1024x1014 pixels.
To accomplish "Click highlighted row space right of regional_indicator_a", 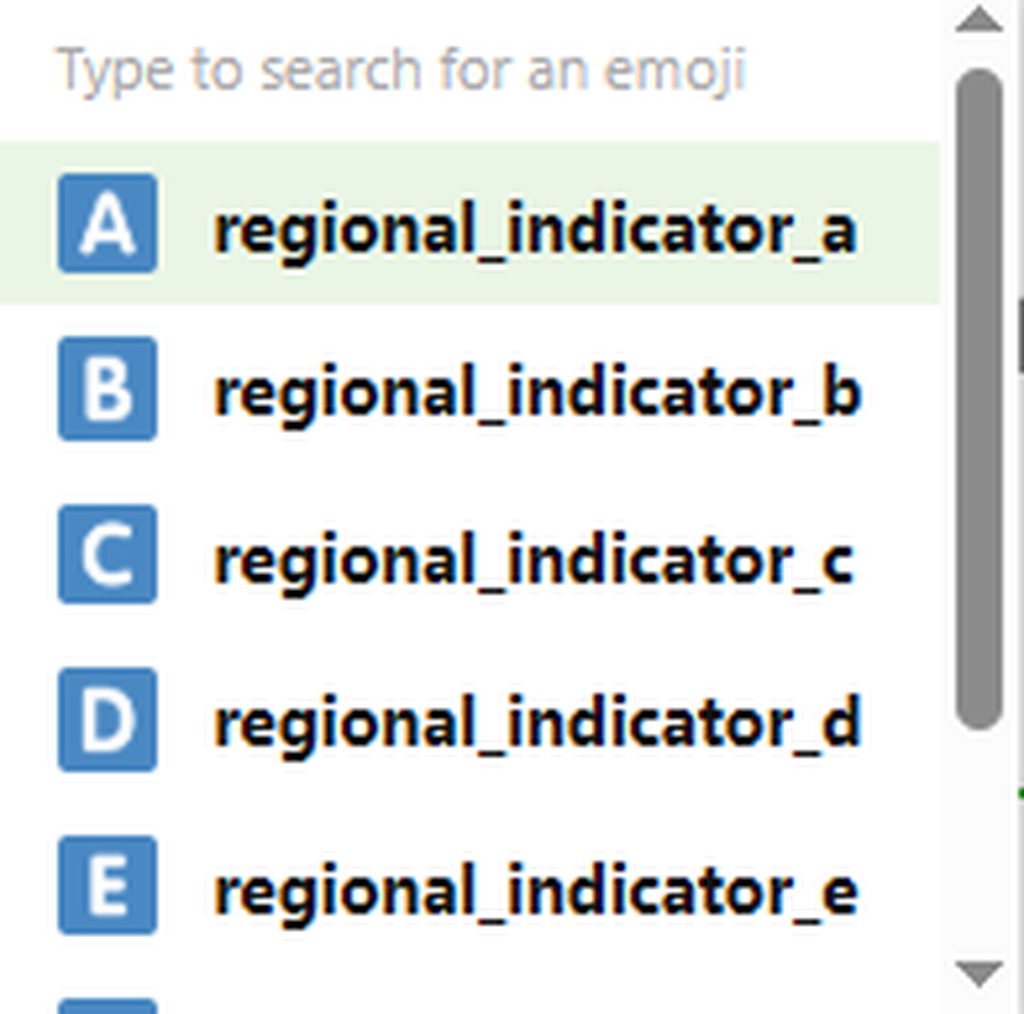I will [900, 224].
